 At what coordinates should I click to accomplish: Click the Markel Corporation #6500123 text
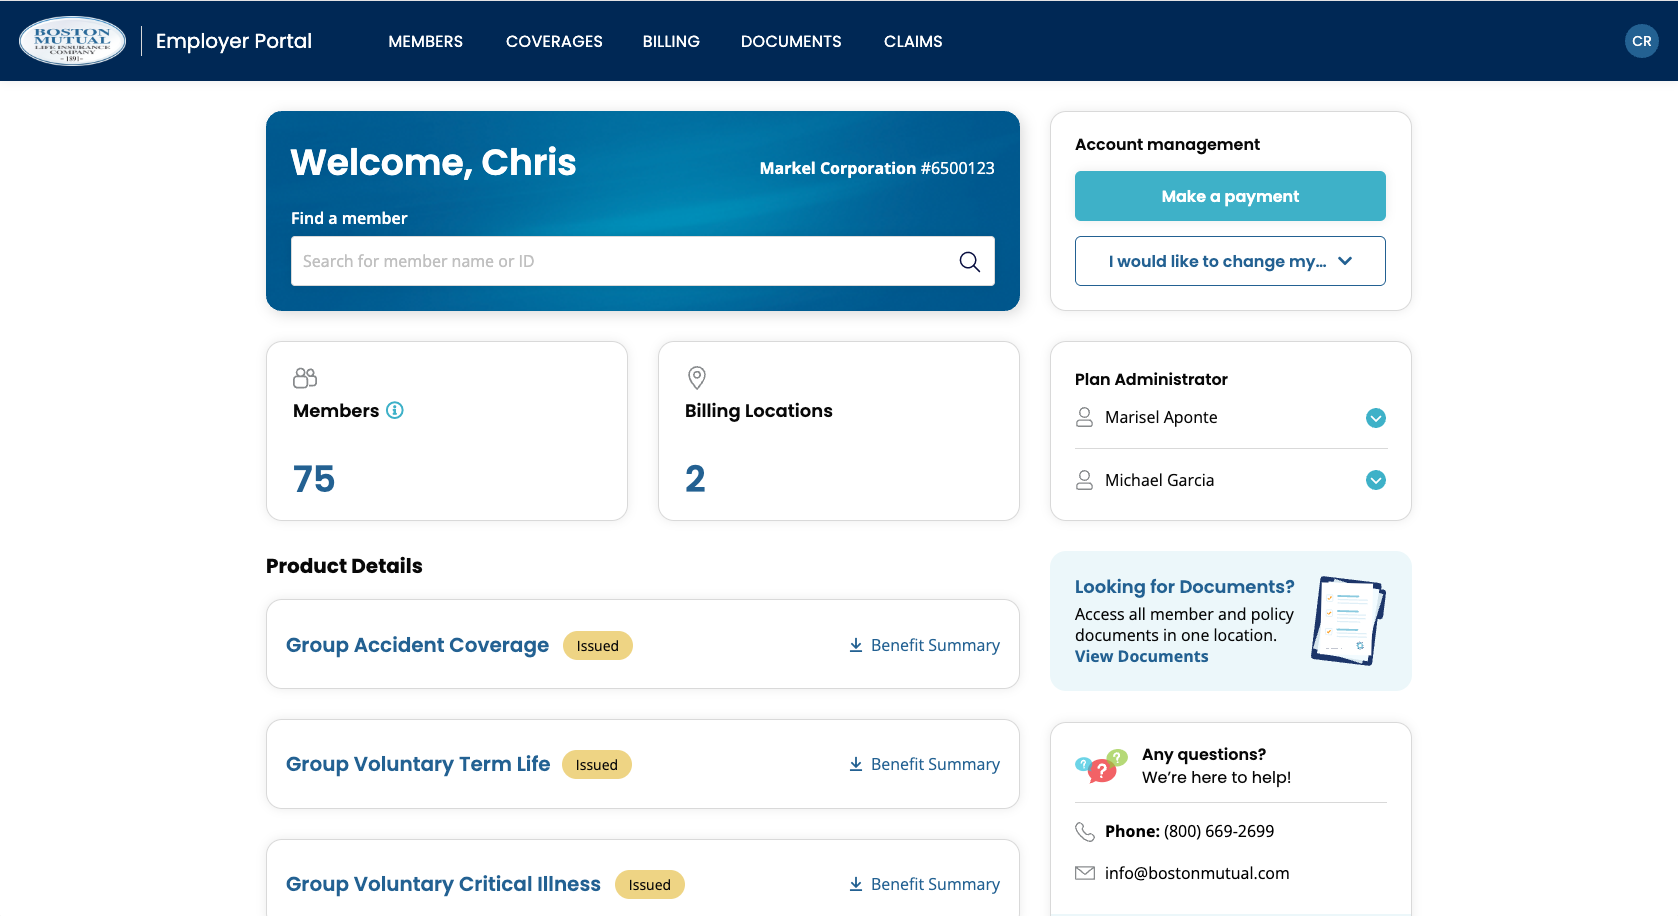pyautogui.click(x=877, y=168)
